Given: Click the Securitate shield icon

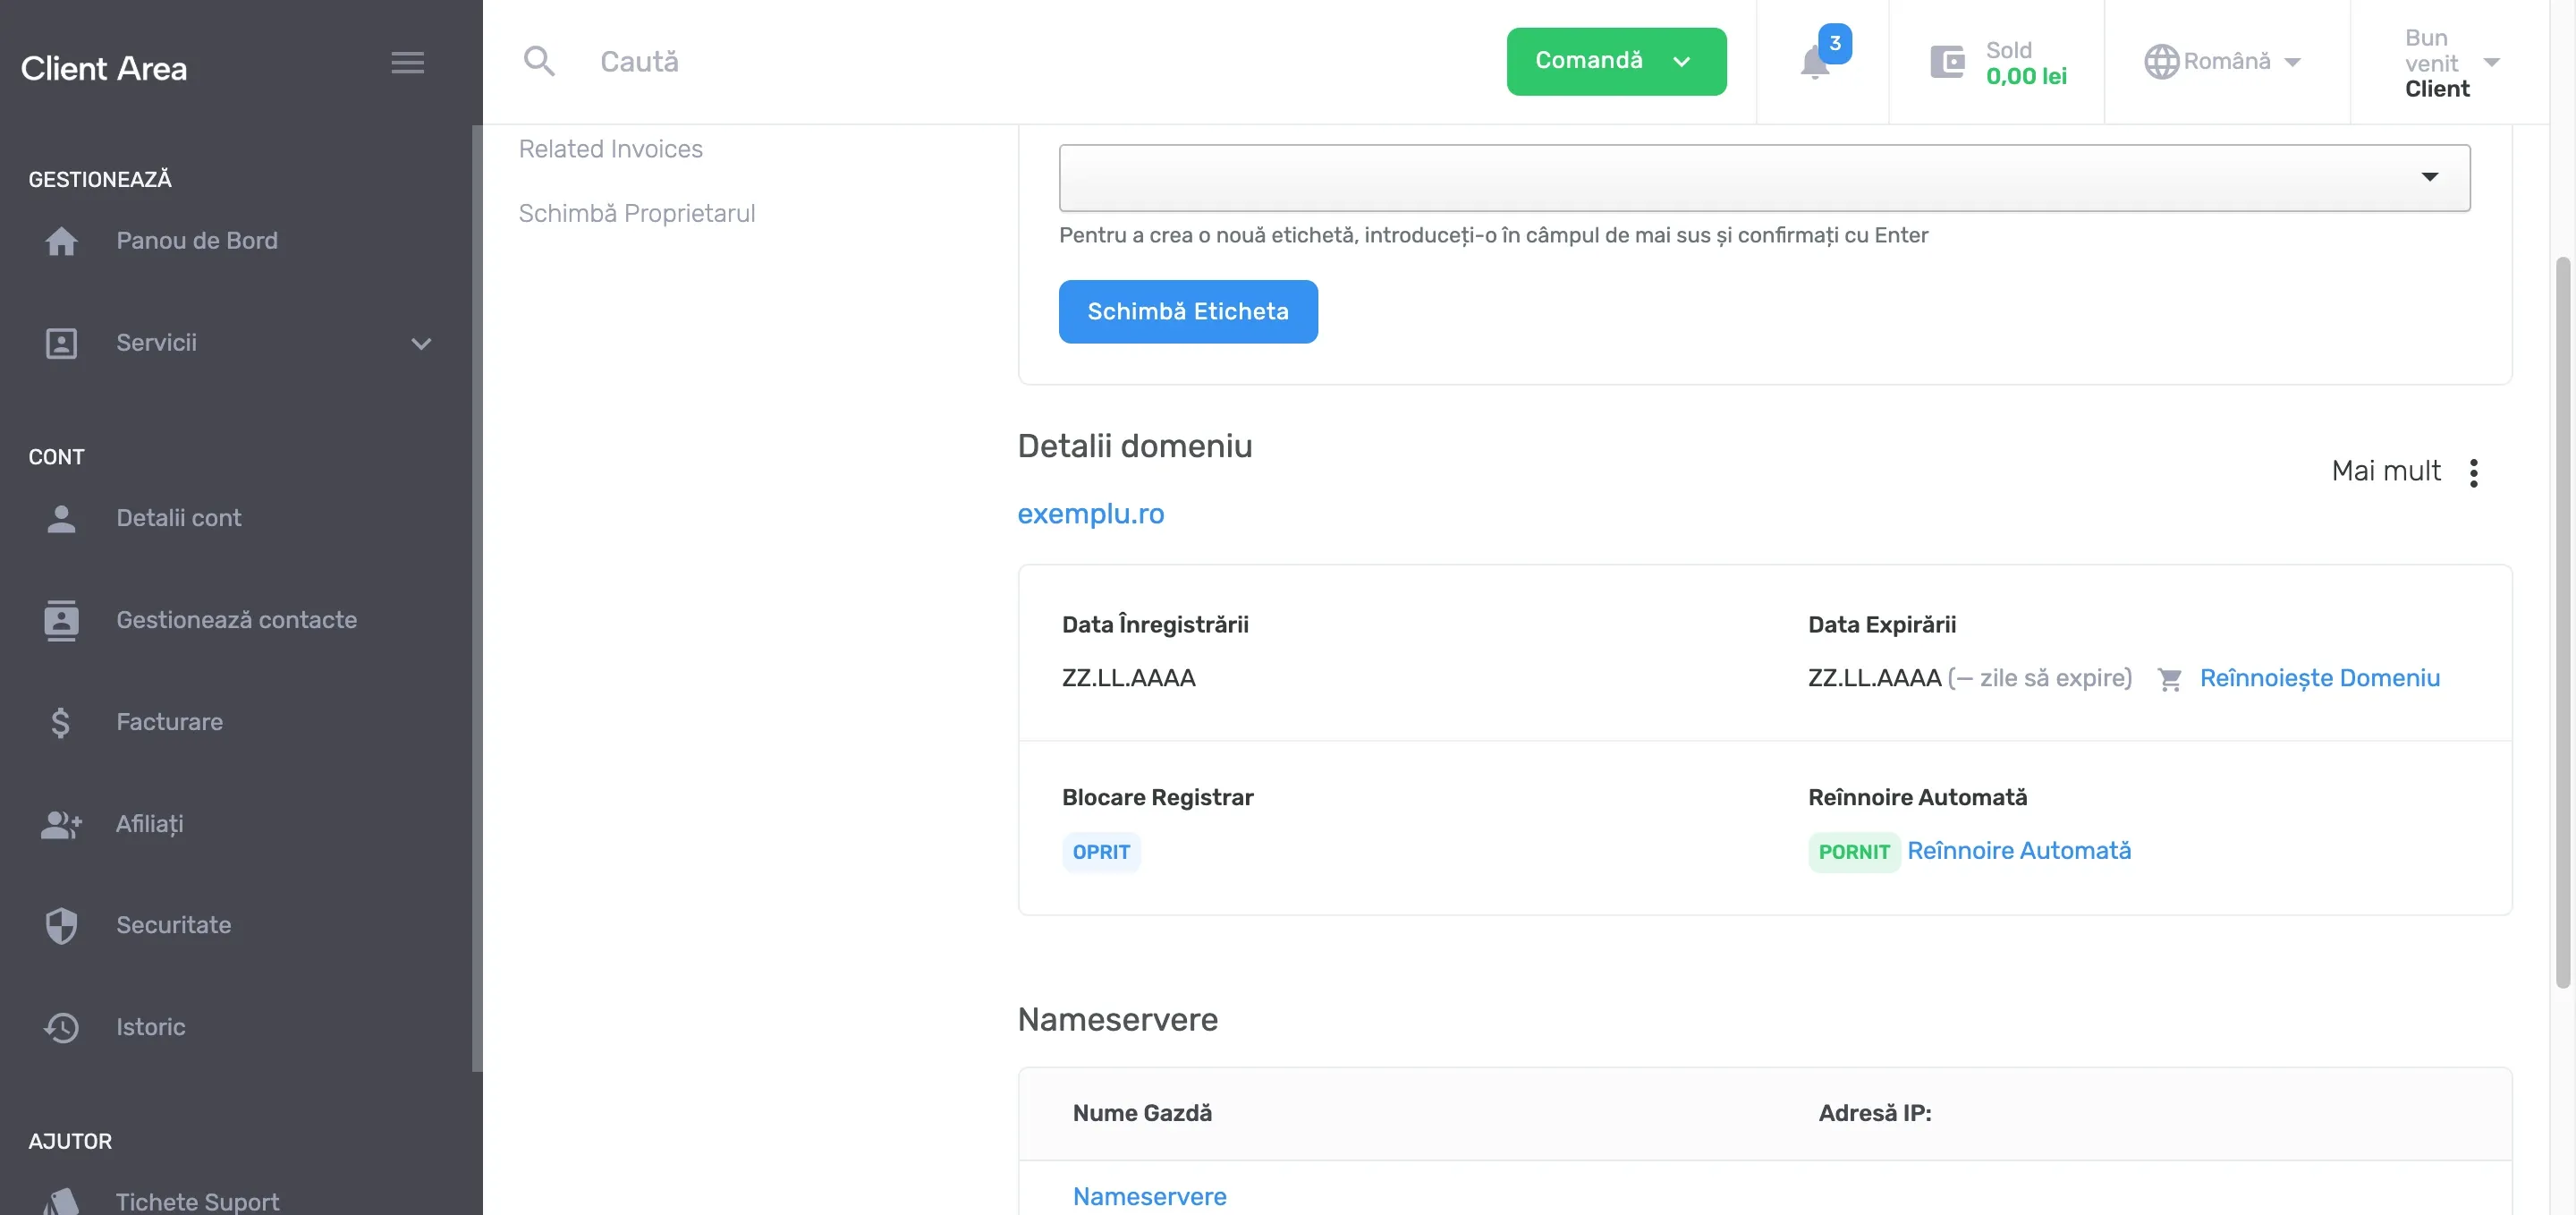Looking at the screenshot, I should pyautogui.click(x=61, y=925).
